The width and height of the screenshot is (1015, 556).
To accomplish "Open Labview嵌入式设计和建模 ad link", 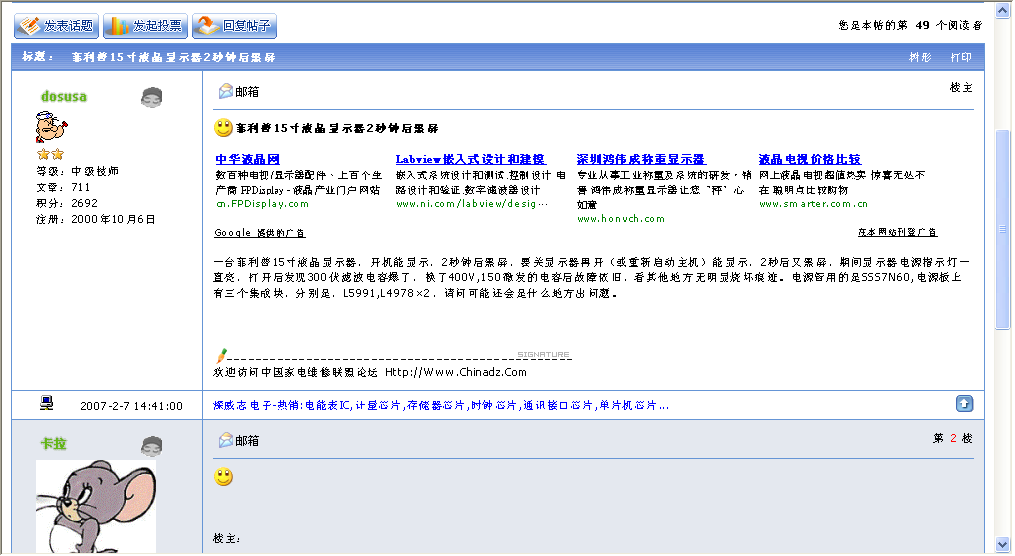I will point(470,159).
